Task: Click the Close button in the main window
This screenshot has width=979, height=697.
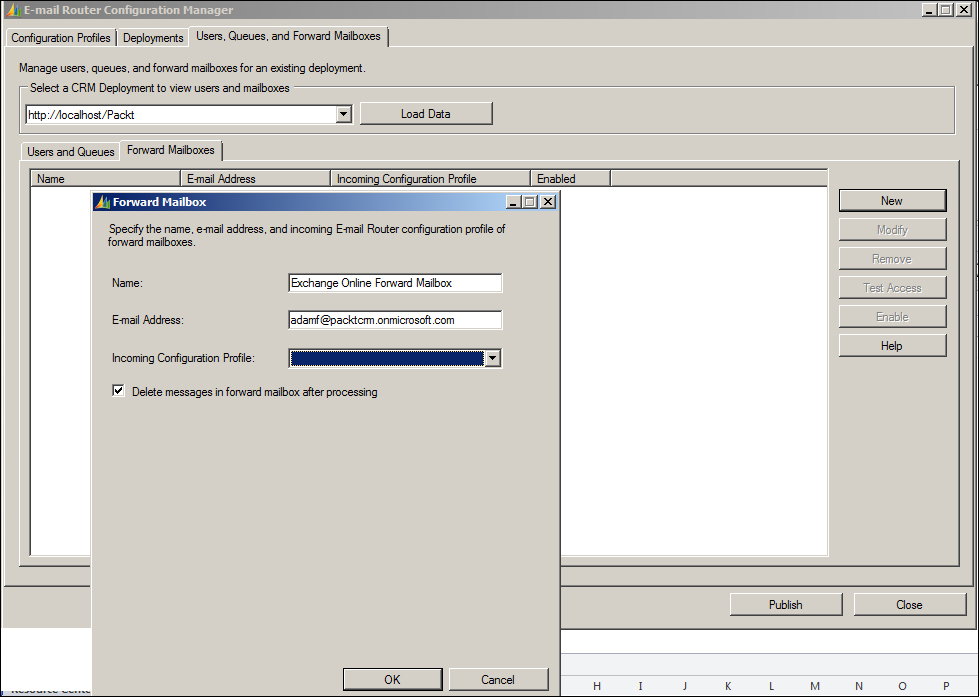Action: click(x=909, y=605)
